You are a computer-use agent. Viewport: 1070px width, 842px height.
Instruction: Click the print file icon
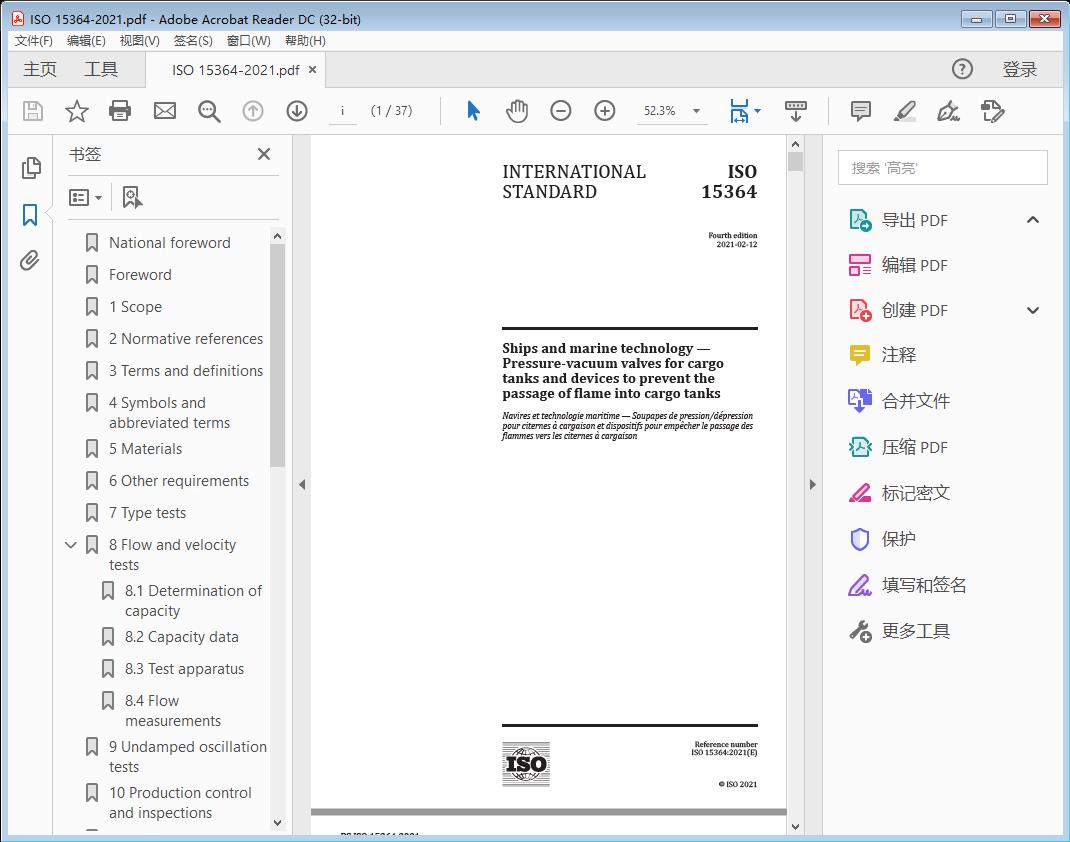pyautogui.click(x=120, y=111)
